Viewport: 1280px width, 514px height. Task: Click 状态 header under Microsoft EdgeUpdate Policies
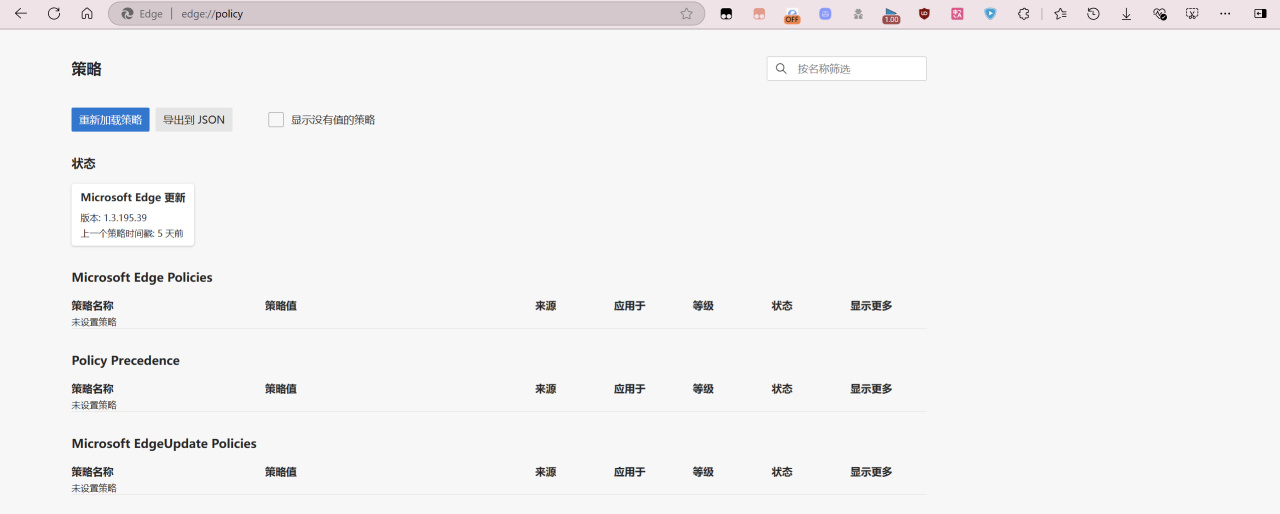click(x=782, y=472)
